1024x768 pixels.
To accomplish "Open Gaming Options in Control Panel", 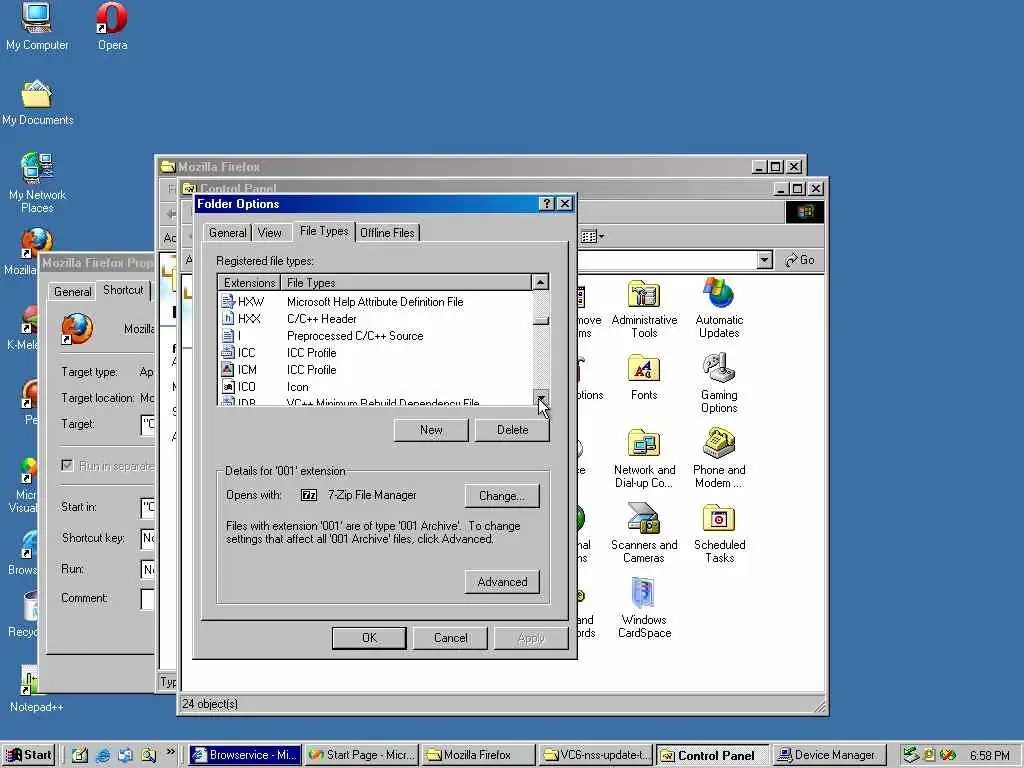I will click(719, 383).
